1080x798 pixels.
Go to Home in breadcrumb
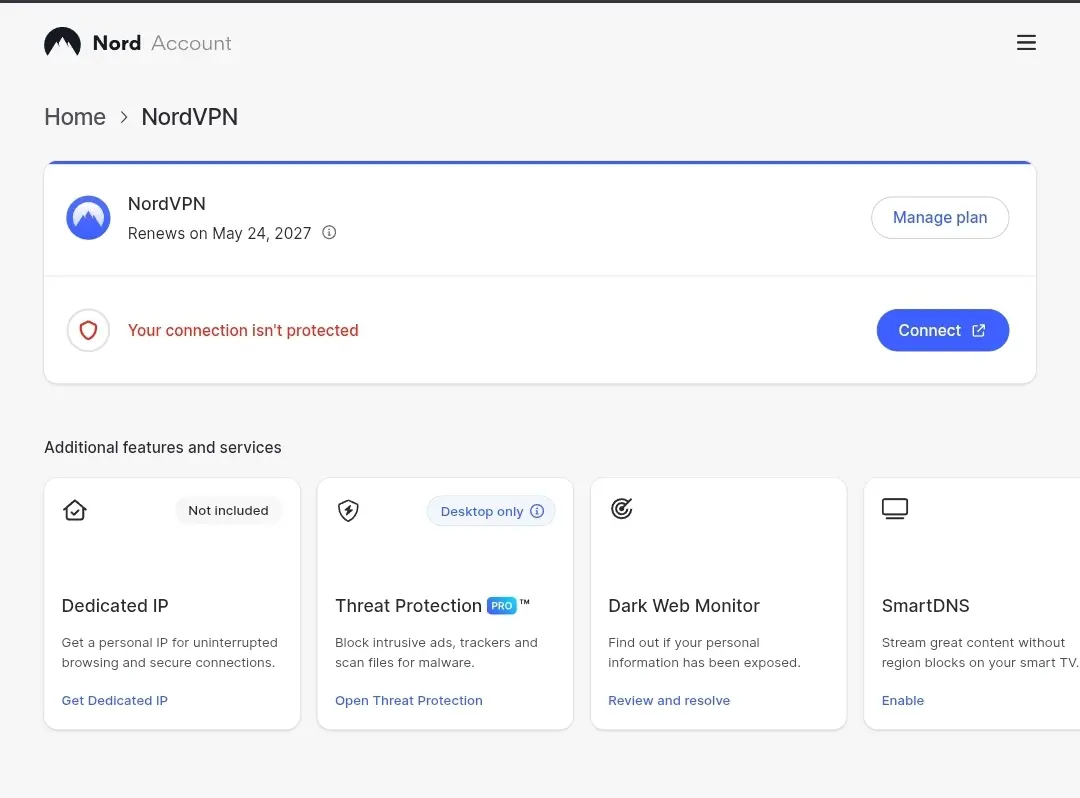pyautogui.click(x=75, y=117)
